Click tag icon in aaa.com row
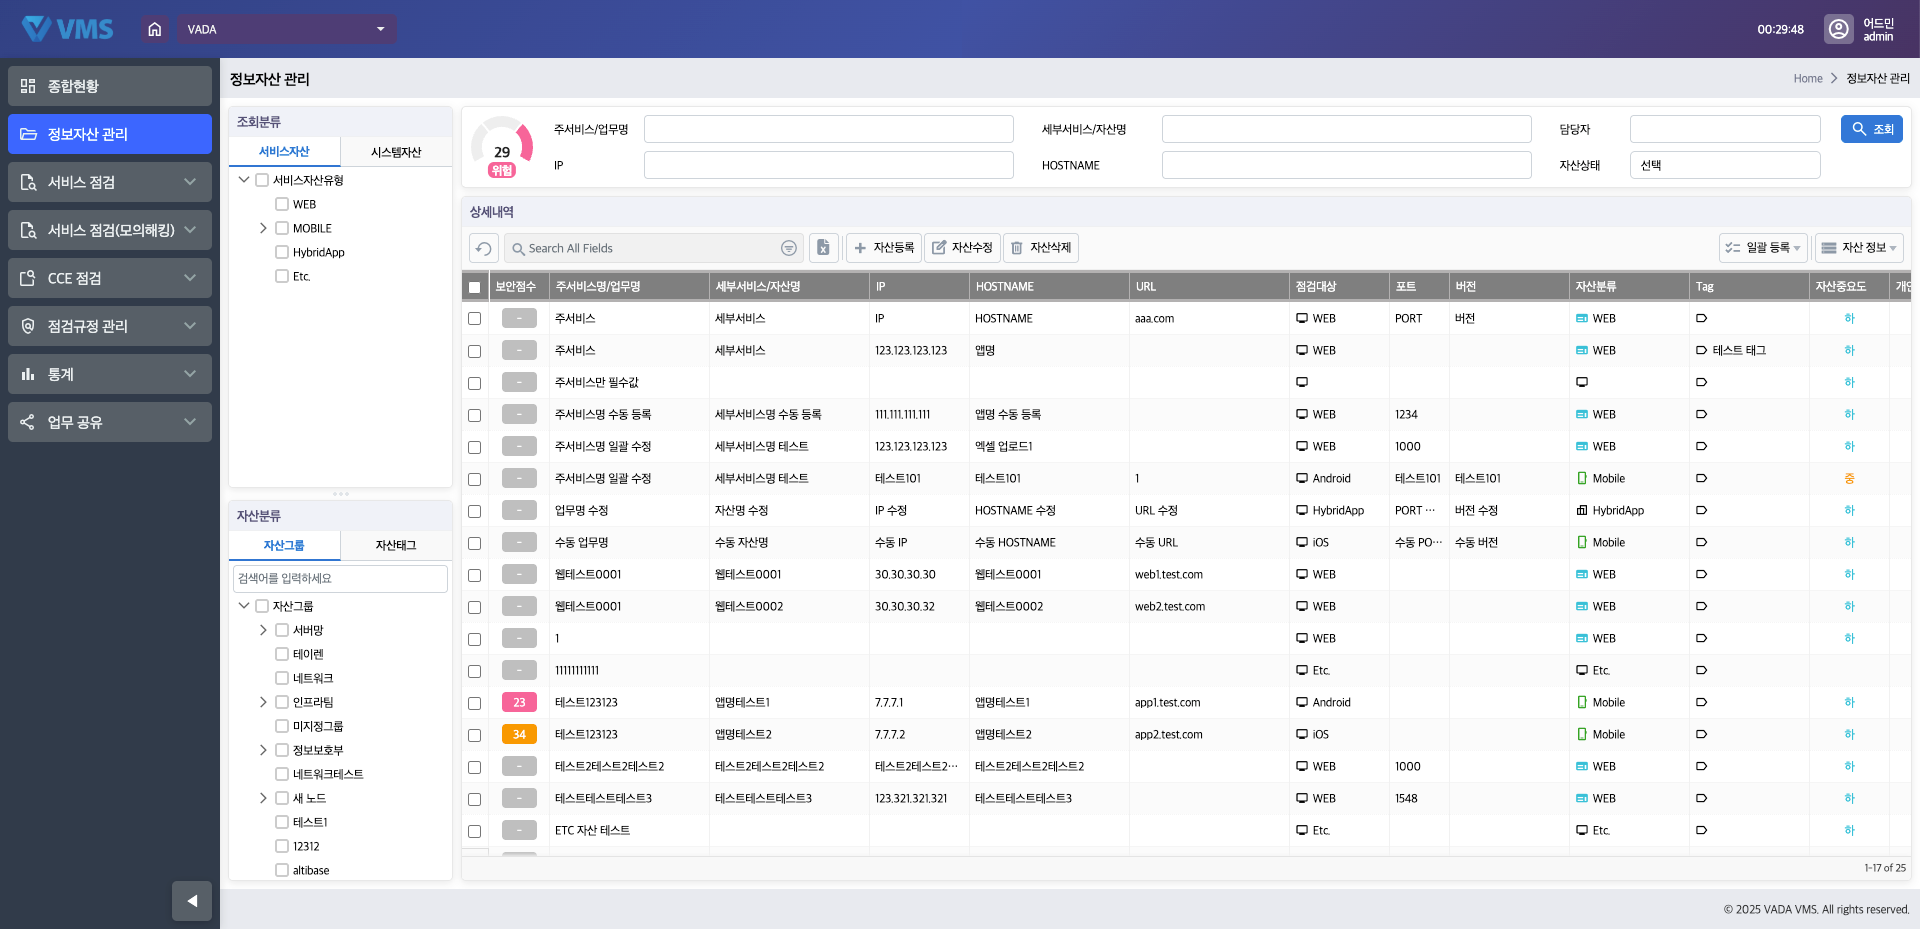The height and width of the screenshot is (929, 1920). 1701,318
